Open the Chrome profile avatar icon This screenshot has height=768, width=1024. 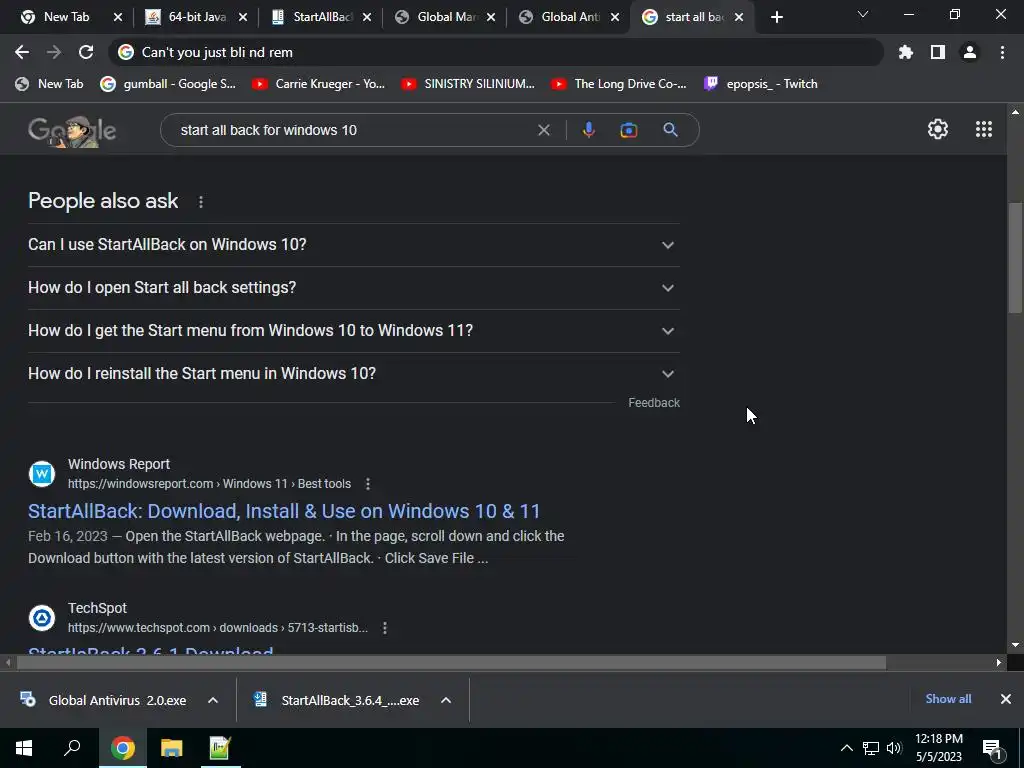coord(970,52)
